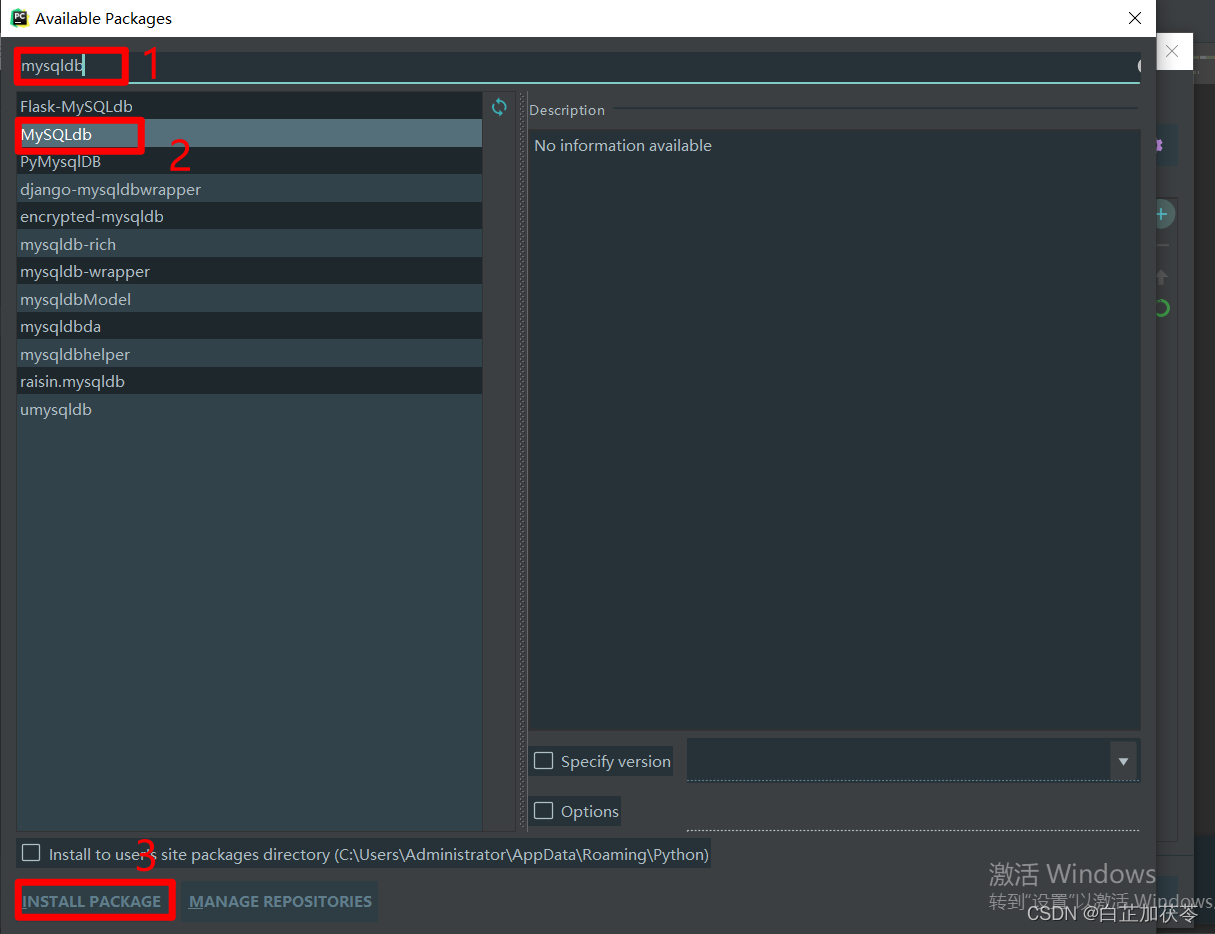This screenshot has width=1215, height=934.
Task: Open the version selection dropdown
Action: (1123, 761)
